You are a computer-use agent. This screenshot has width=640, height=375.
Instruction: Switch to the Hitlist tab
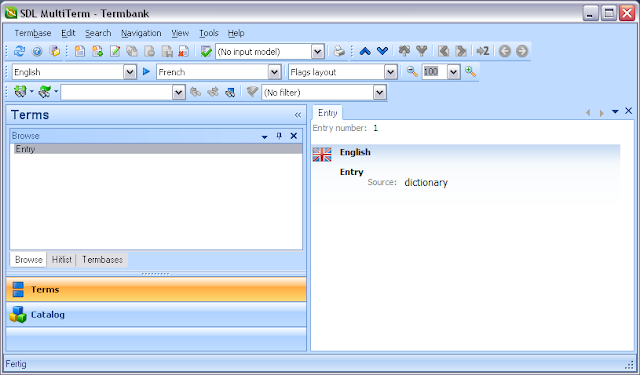62,260
